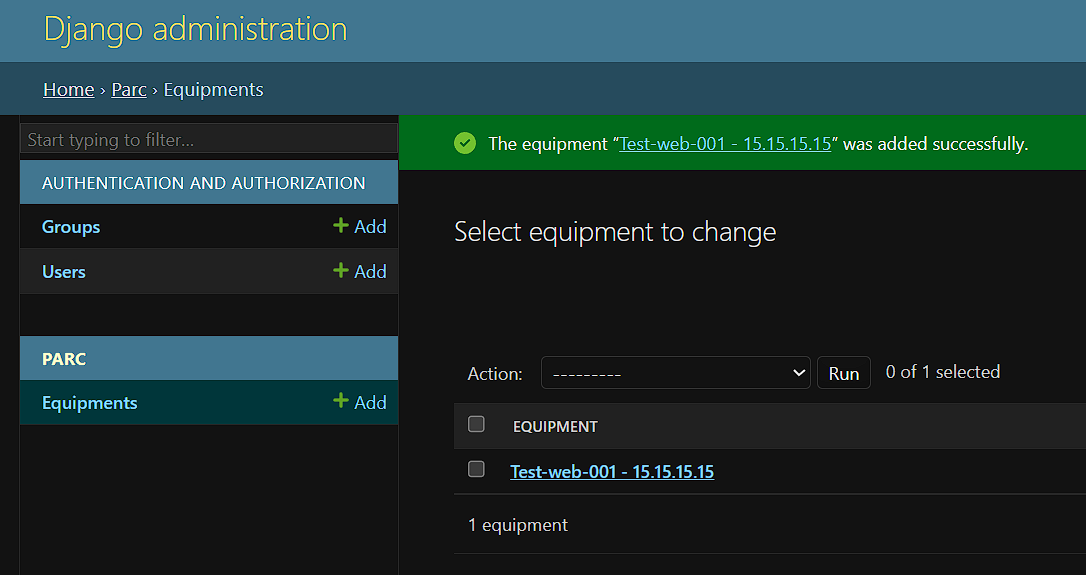
Task: Open Test-web-001 - 15.15.15.15 in the table
Action: (x=612, y=472)
